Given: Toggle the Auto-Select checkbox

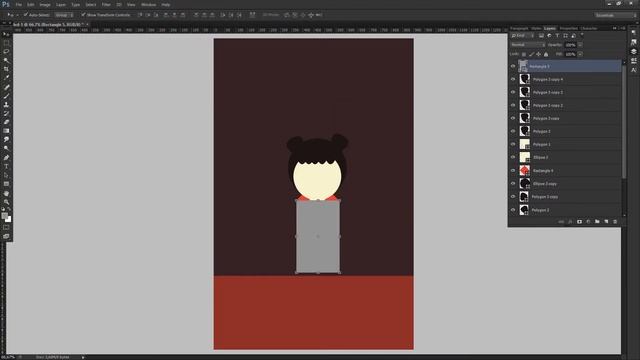Looking at the screenshot, I should [x=25, y=15].
